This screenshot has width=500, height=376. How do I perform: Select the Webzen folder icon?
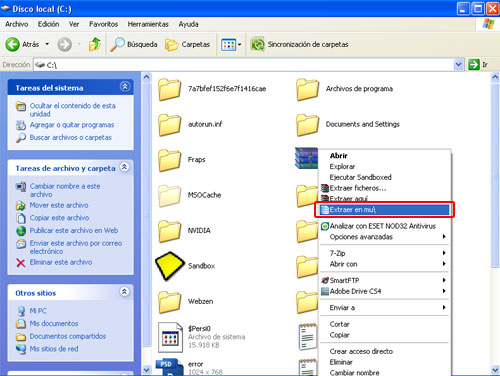pos(169,302)
